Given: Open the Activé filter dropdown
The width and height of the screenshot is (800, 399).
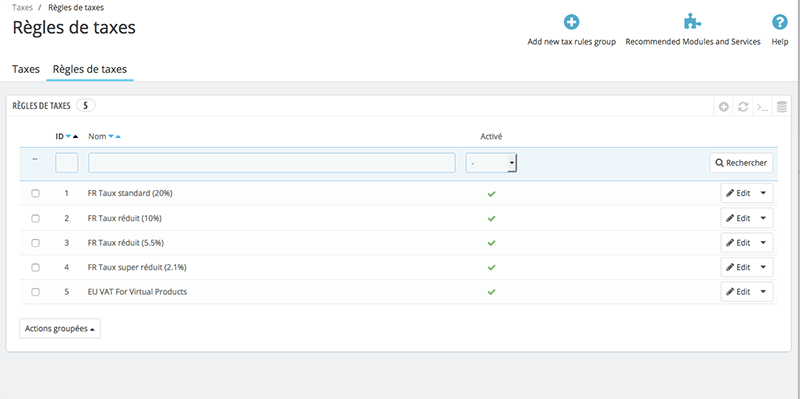Looking at the screenshot, I should [491, 163].
